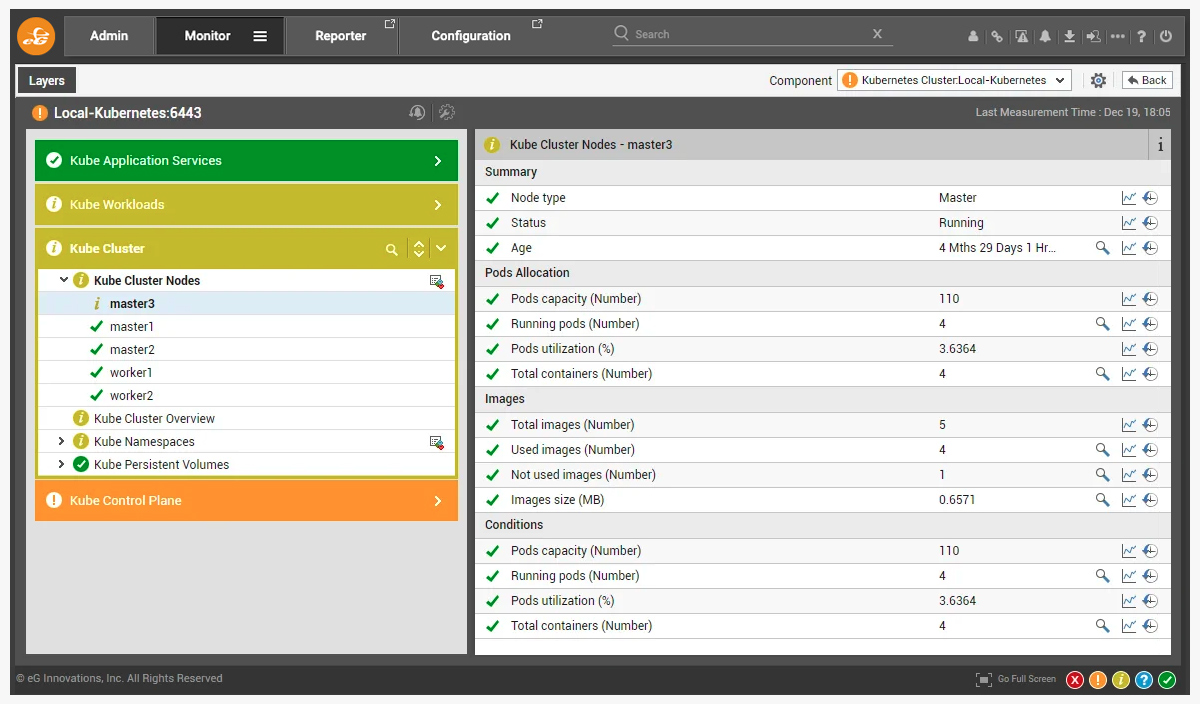Open history icon for Not used images

click(1150, 475)
